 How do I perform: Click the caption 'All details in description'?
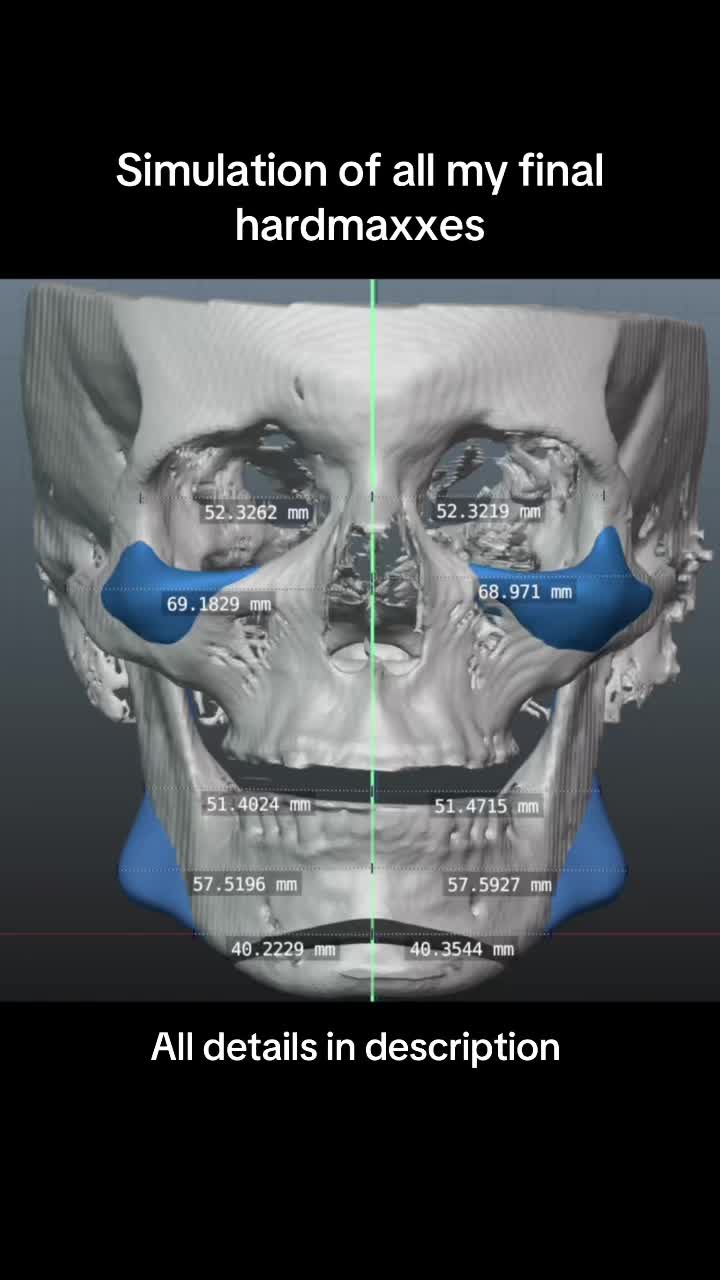355,1048
